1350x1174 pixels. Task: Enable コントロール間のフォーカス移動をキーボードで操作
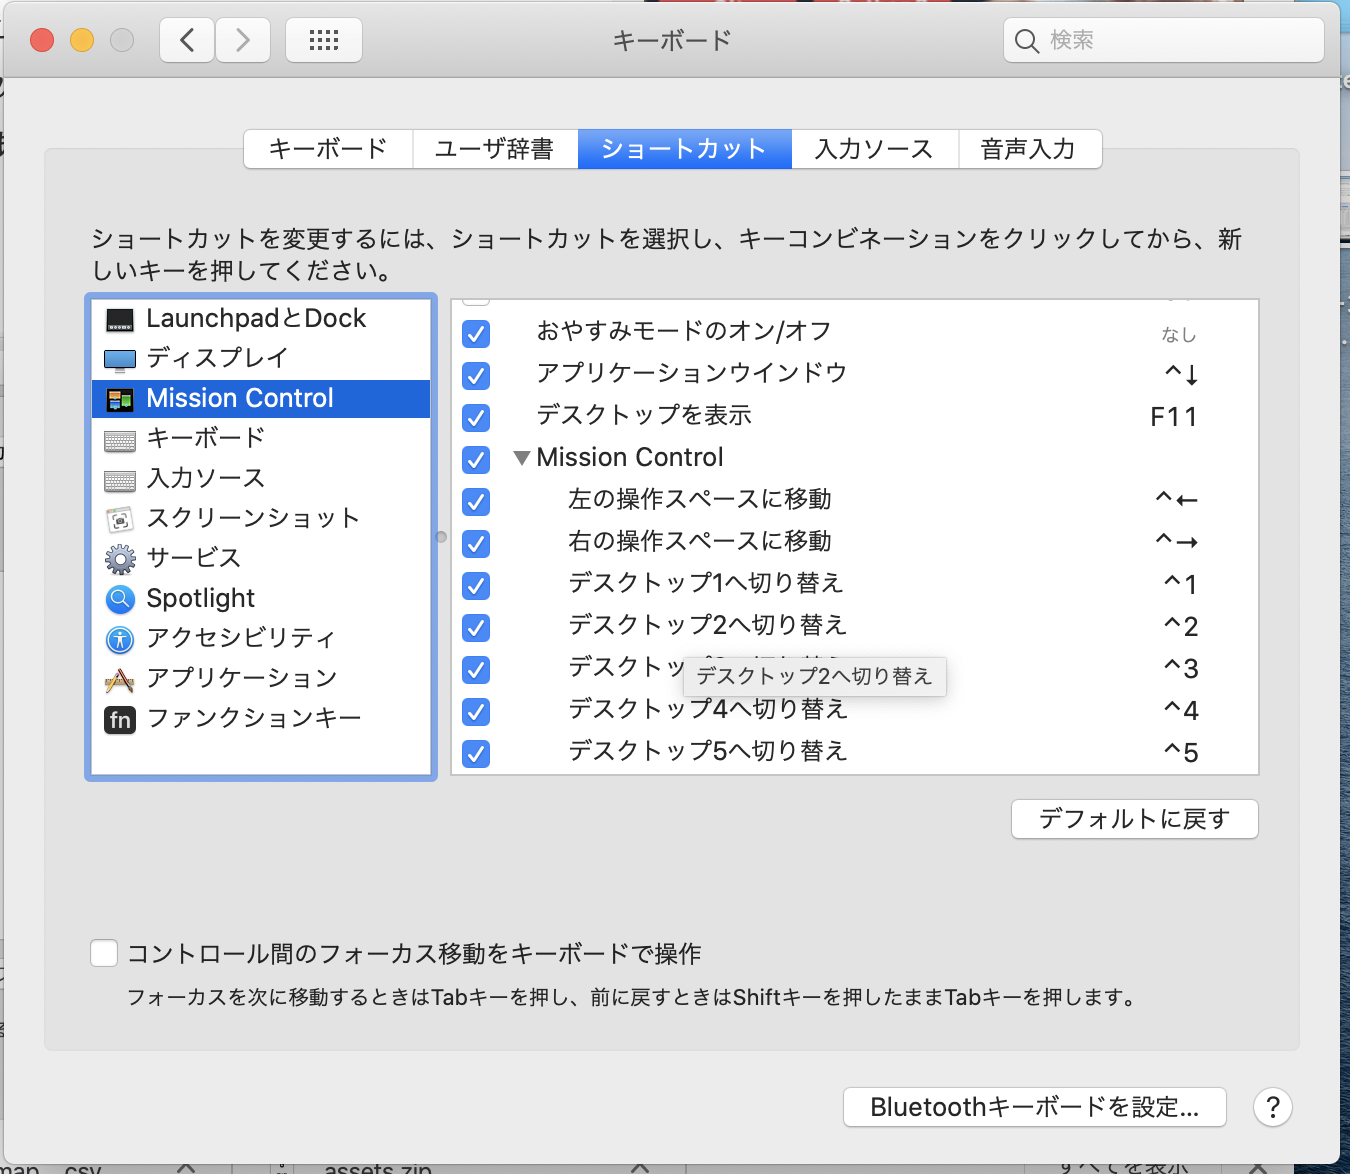point(104,953)
